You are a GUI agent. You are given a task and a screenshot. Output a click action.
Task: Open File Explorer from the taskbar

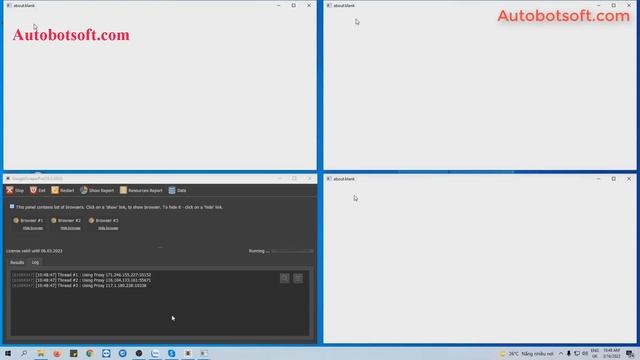[41, 353]
